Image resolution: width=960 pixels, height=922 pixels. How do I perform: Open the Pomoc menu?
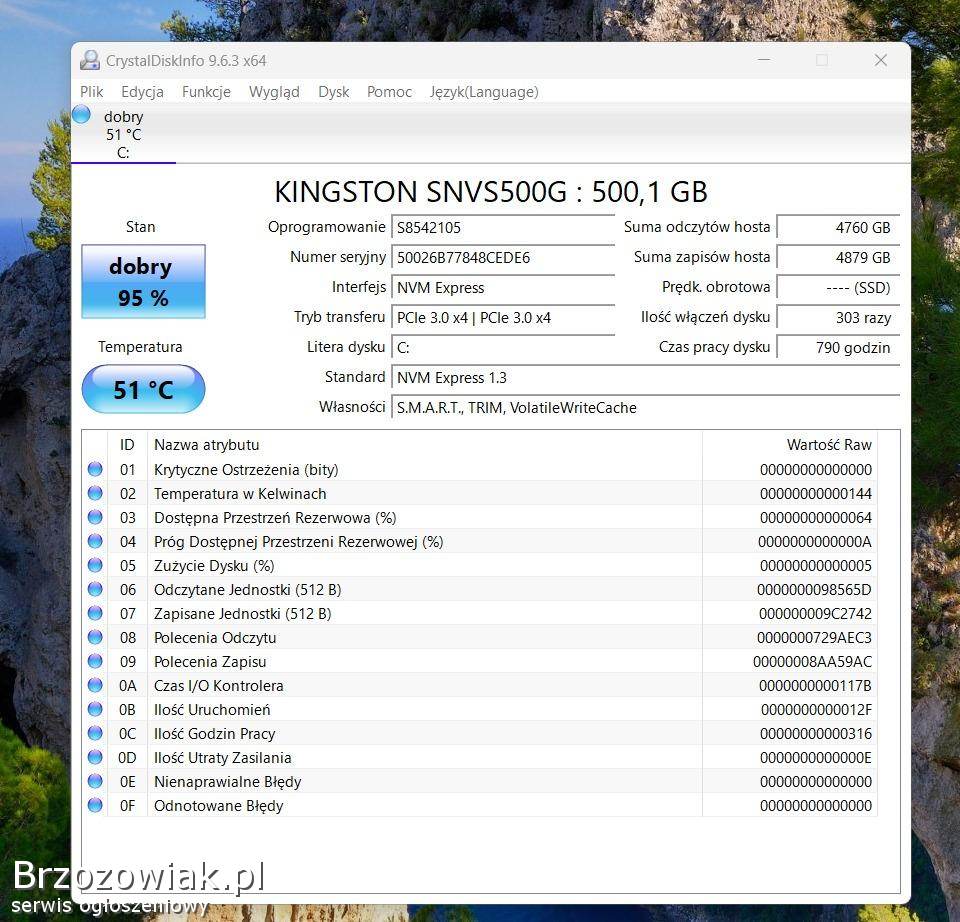click(389, 92)
